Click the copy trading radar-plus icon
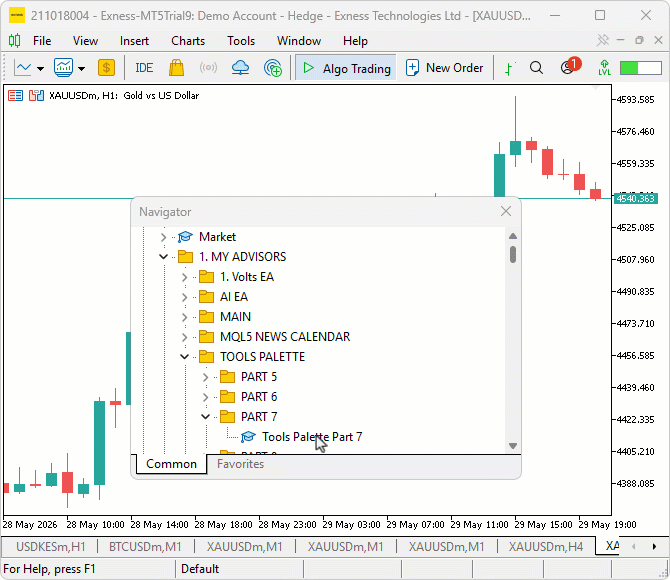 [x=273, y=68]
